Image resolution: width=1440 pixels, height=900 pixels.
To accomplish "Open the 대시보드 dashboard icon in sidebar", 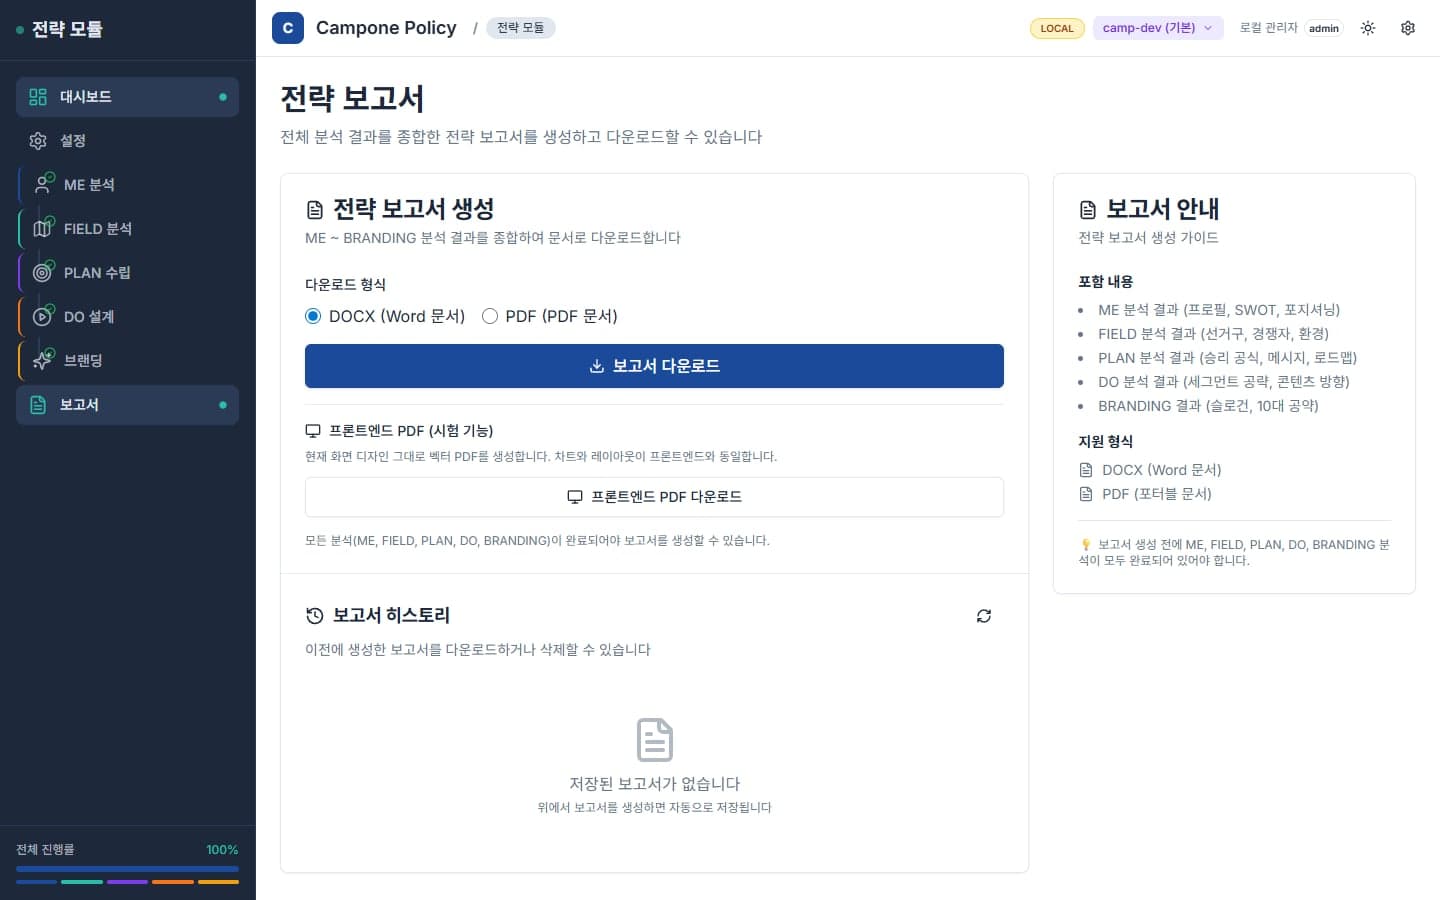I will [38, 97].
